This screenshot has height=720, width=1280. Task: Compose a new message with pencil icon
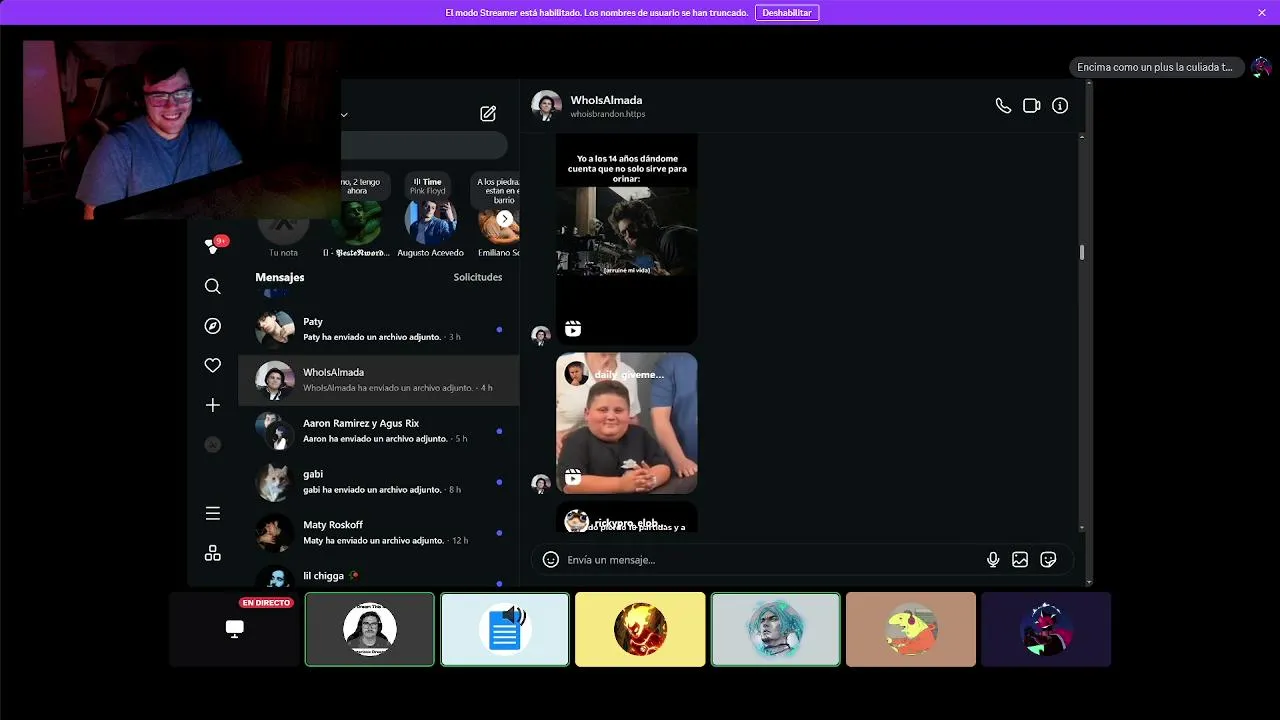(x=488, y=114)
